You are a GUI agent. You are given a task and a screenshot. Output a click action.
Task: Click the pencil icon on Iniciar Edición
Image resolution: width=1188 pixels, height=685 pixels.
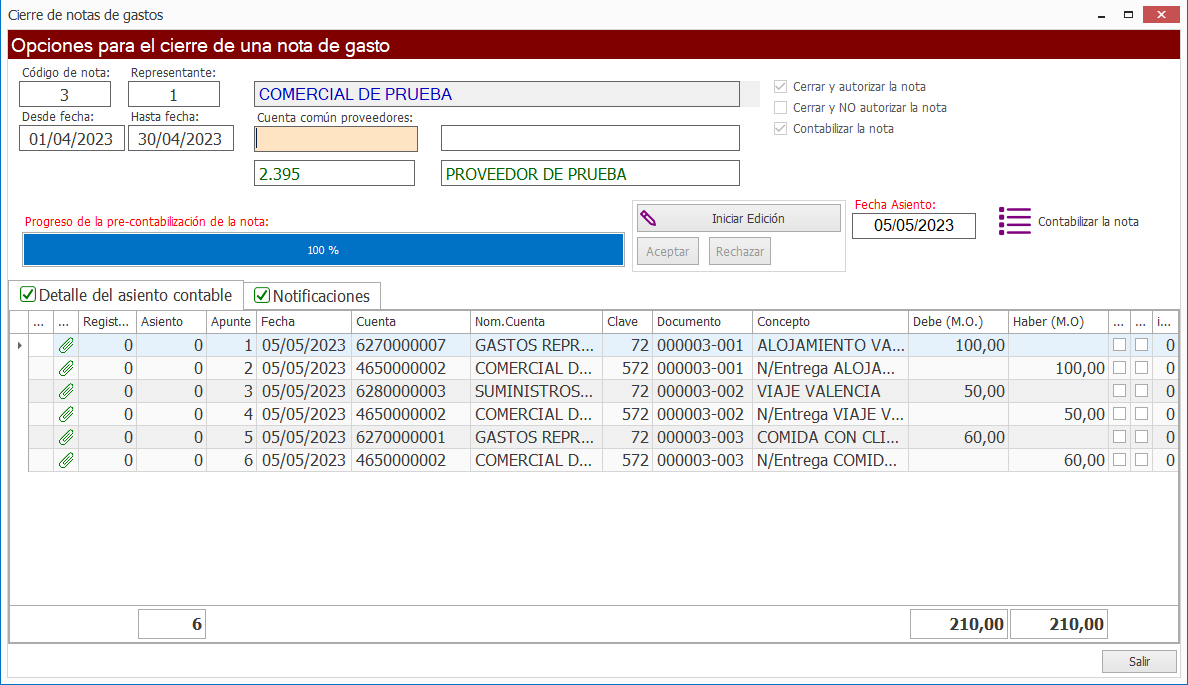pyautogui.click(x=648, y=218)
